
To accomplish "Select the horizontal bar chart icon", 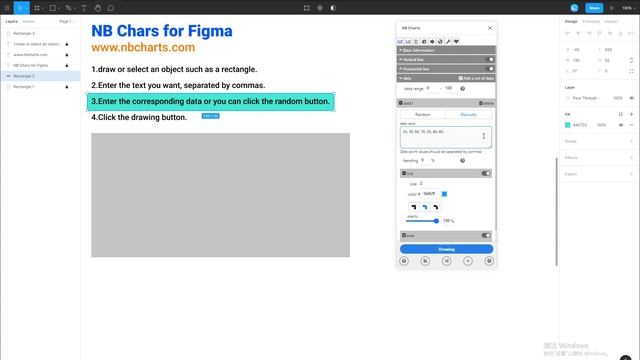I will [416, 42].
